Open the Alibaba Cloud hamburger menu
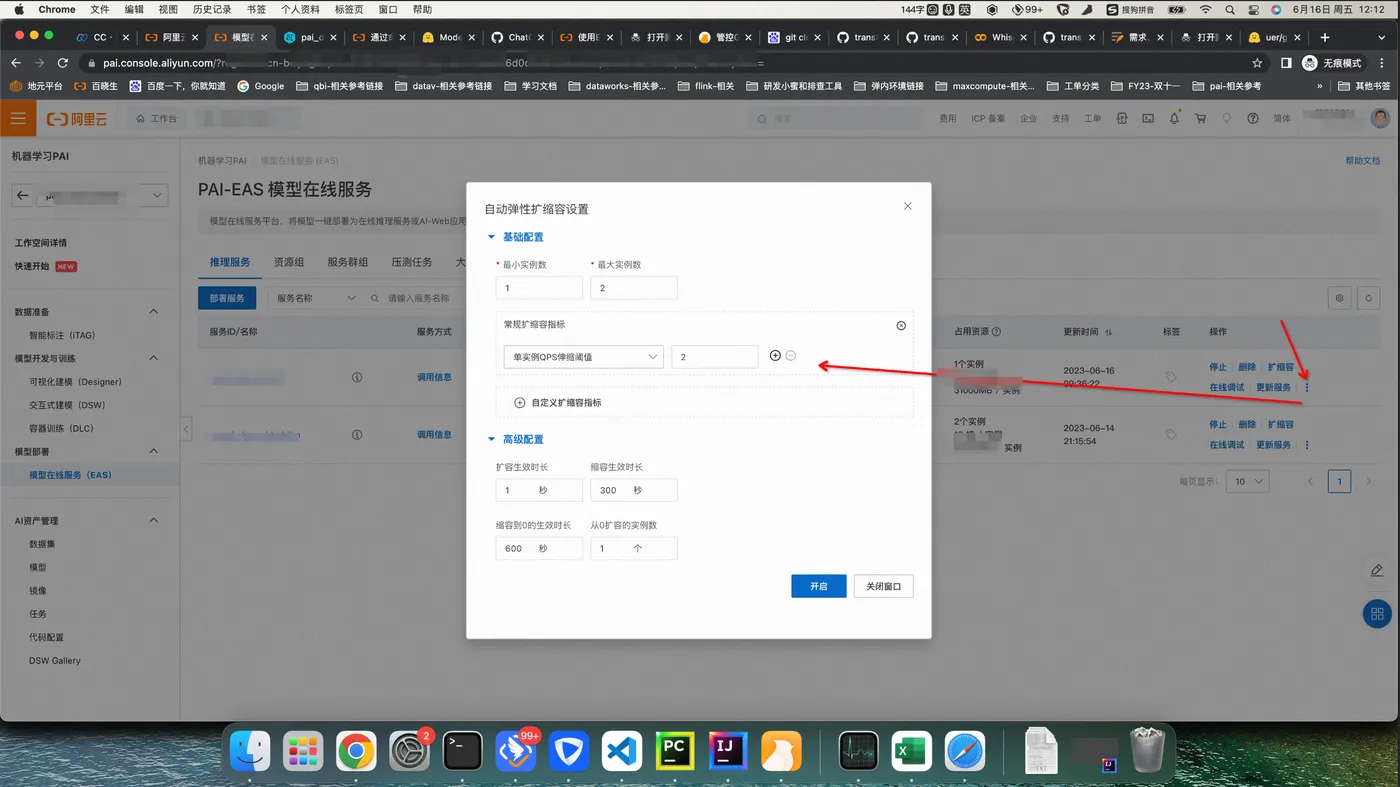1400x787 pixels. [x=17, y=119]
